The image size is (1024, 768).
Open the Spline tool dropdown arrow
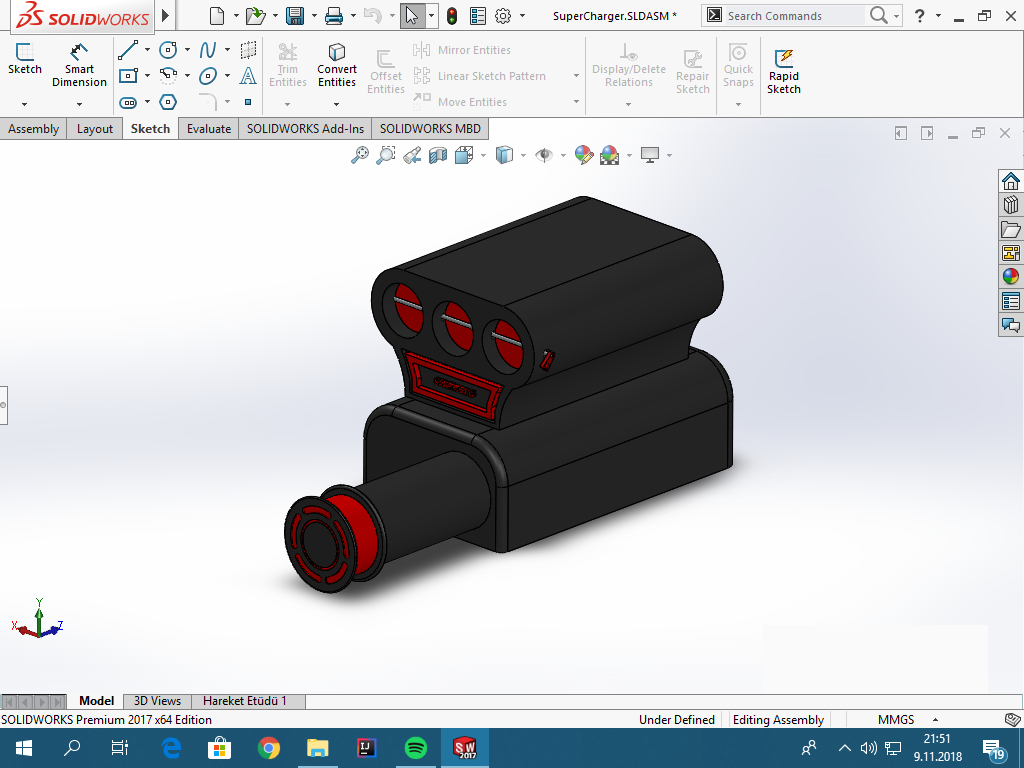click(227, 50)
